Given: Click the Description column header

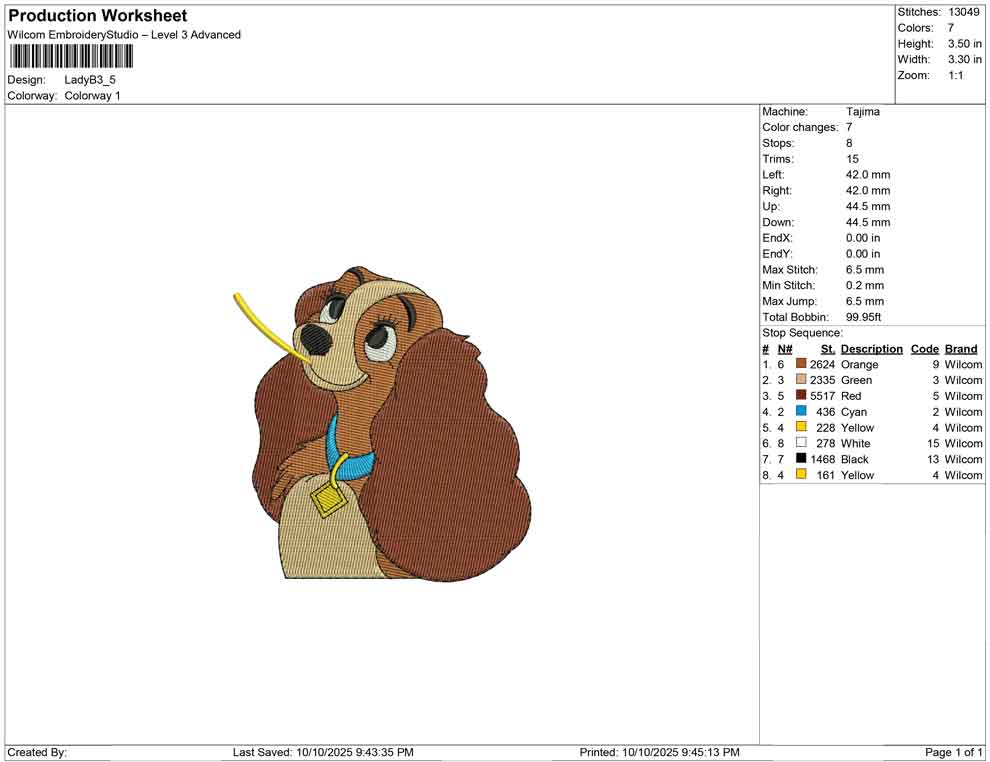Looking at the screenshot, I should (x=872, y=349).
